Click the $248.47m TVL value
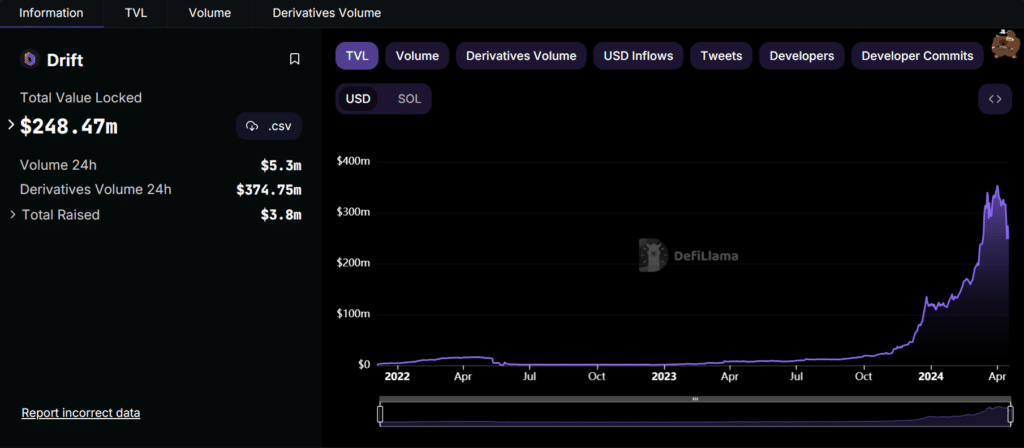 [x=69, y=126]
